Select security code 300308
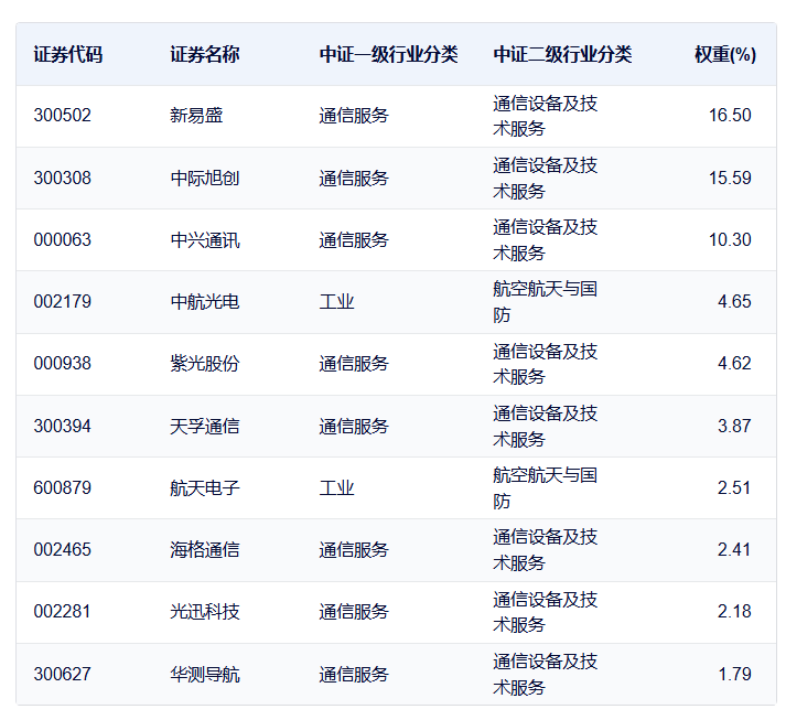786x720 pixels. [x=62, y=178]
